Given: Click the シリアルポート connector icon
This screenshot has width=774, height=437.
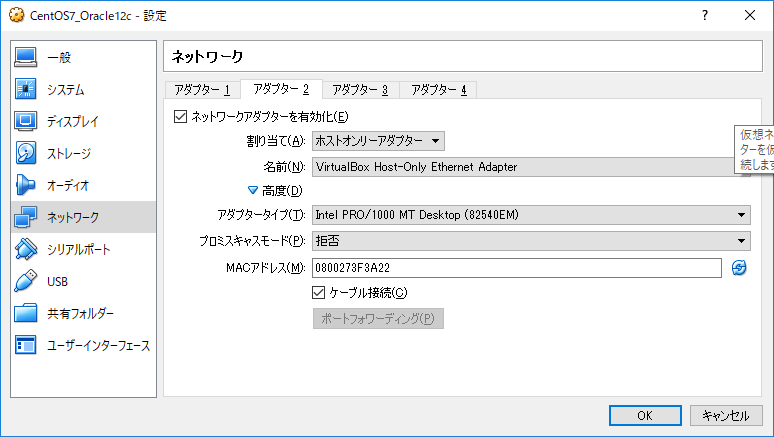Looking at the screenshot, I should pyautogui.click(x=26, y=250).
